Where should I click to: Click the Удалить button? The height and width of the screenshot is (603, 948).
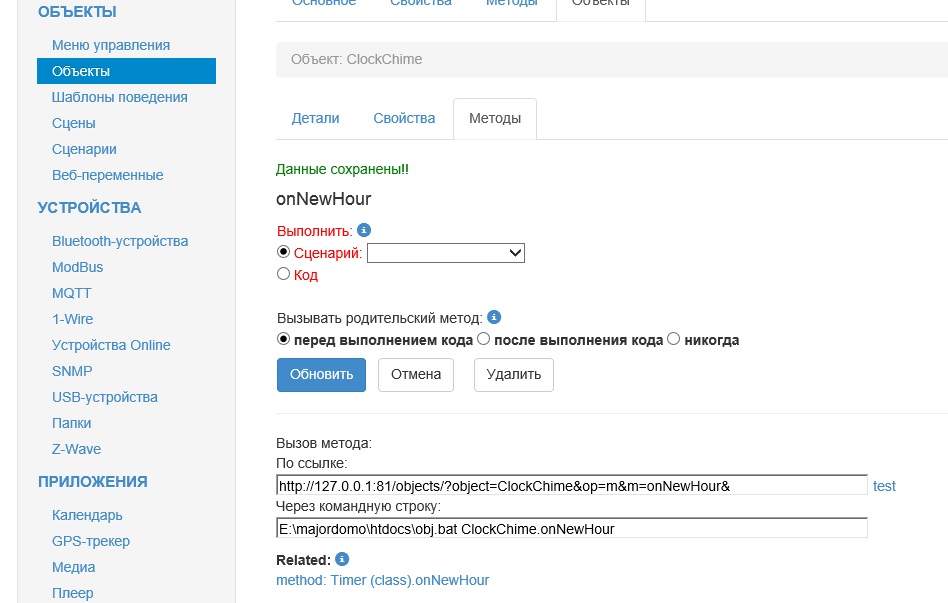point(513,374)
